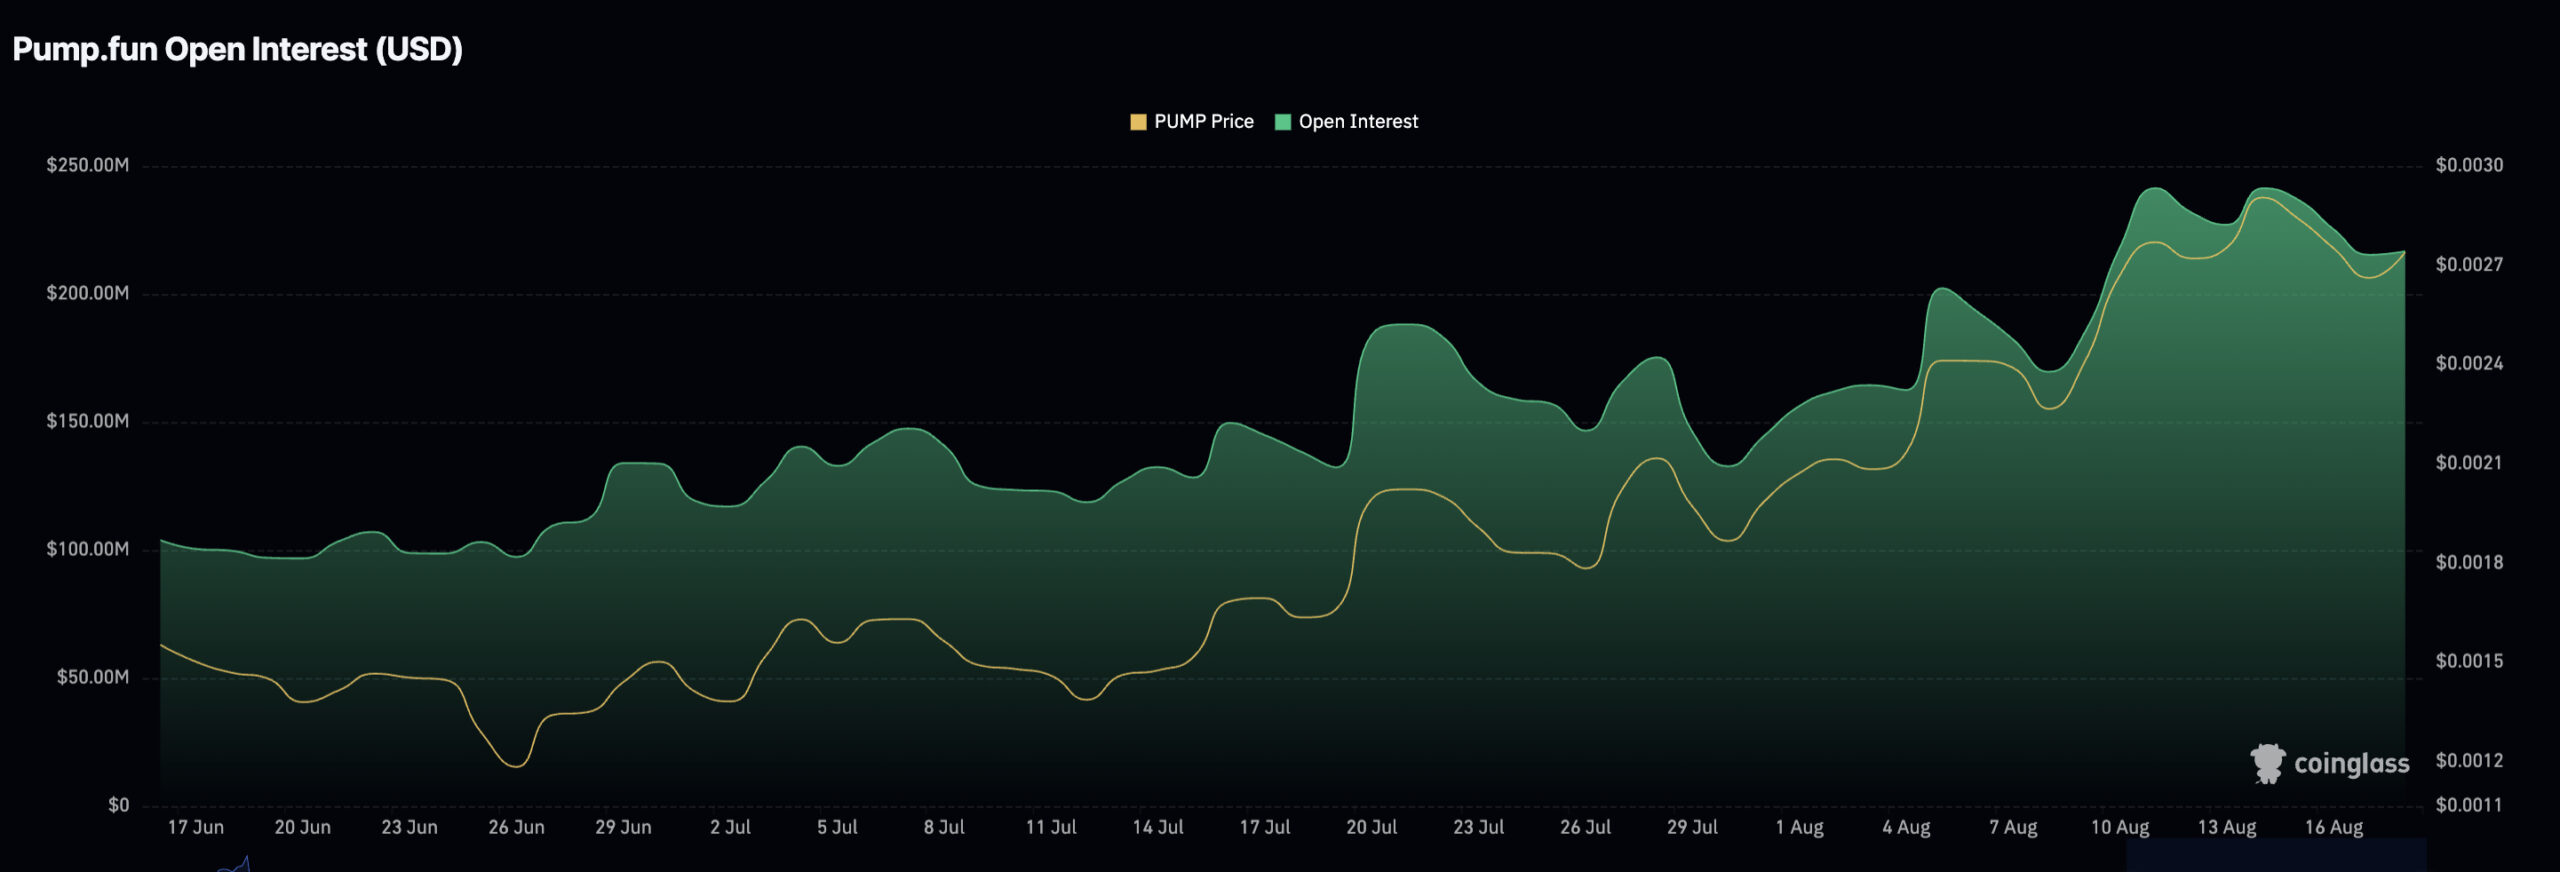Click the 13 Aug date label
The image size is (2560, 872).
[x=2228, y=827]
